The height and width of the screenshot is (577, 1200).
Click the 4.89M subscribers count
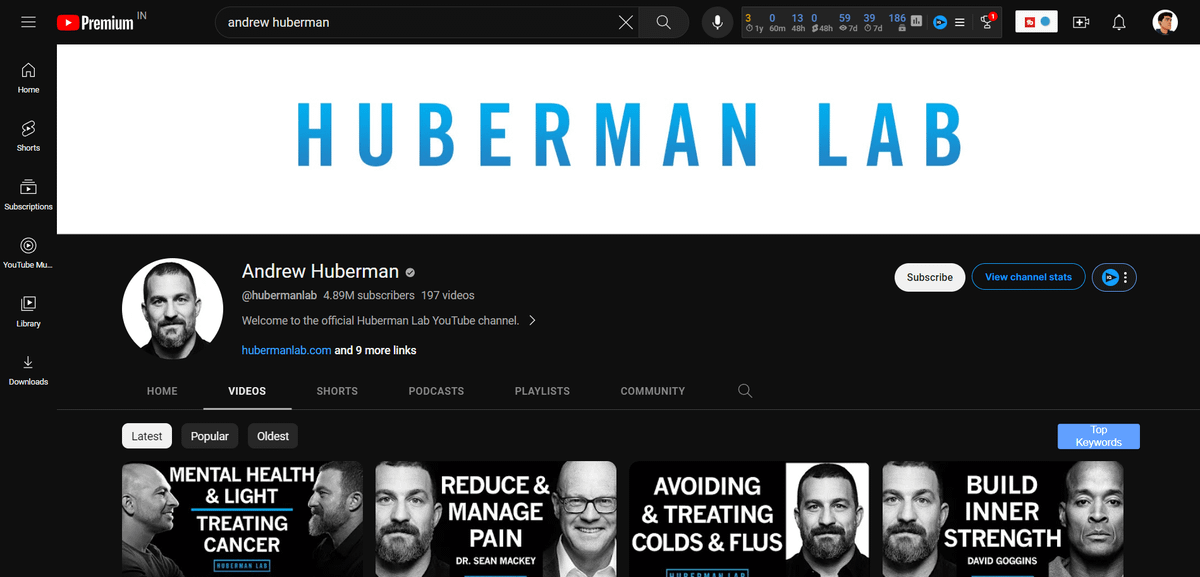coord(368,296)
